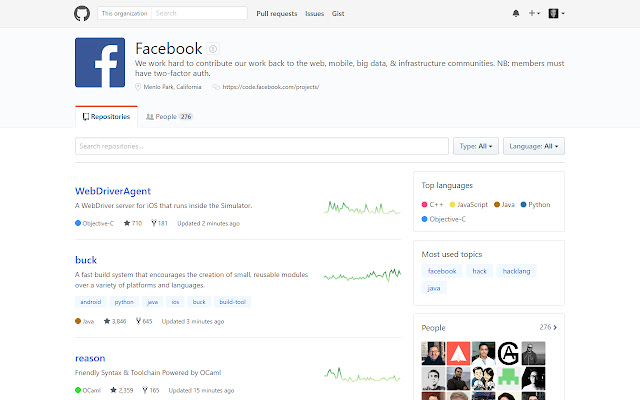Open the buck repository
Image resolution: width=640 pixels, height=400 pixels.
(86, 260)
